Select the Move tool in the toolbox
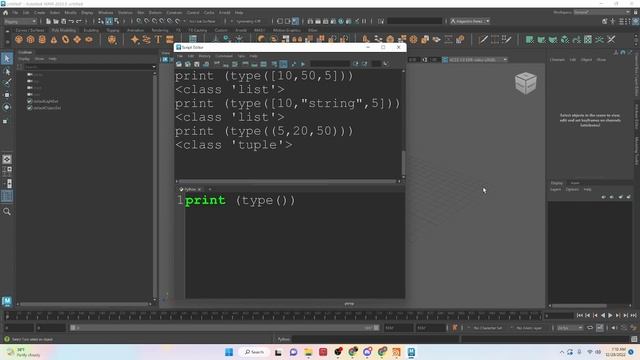This screenshot has width=640, height=360. [7, 95]
